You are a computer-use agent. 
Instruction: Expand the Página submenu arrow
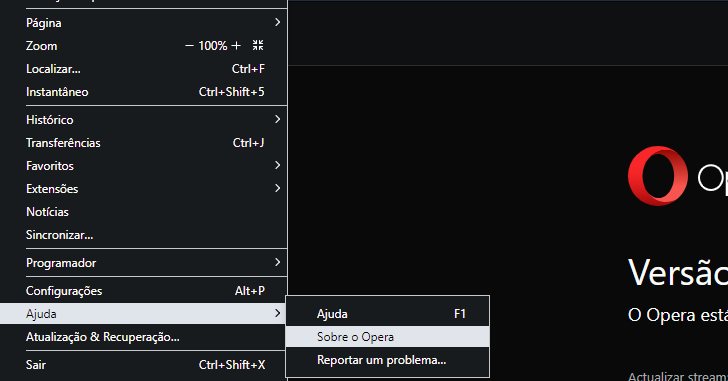277,22
